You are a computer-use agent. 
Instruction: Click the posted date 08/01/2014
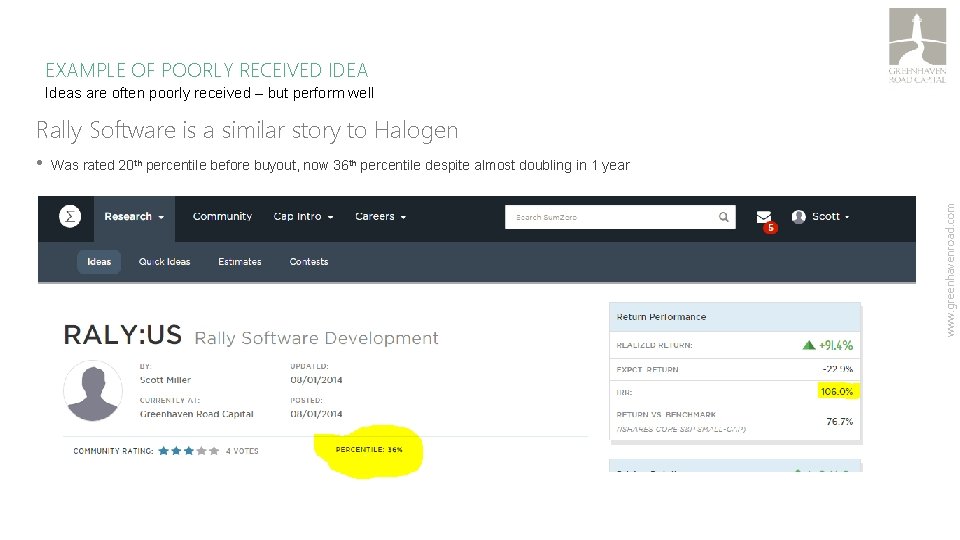pos(316,414)
